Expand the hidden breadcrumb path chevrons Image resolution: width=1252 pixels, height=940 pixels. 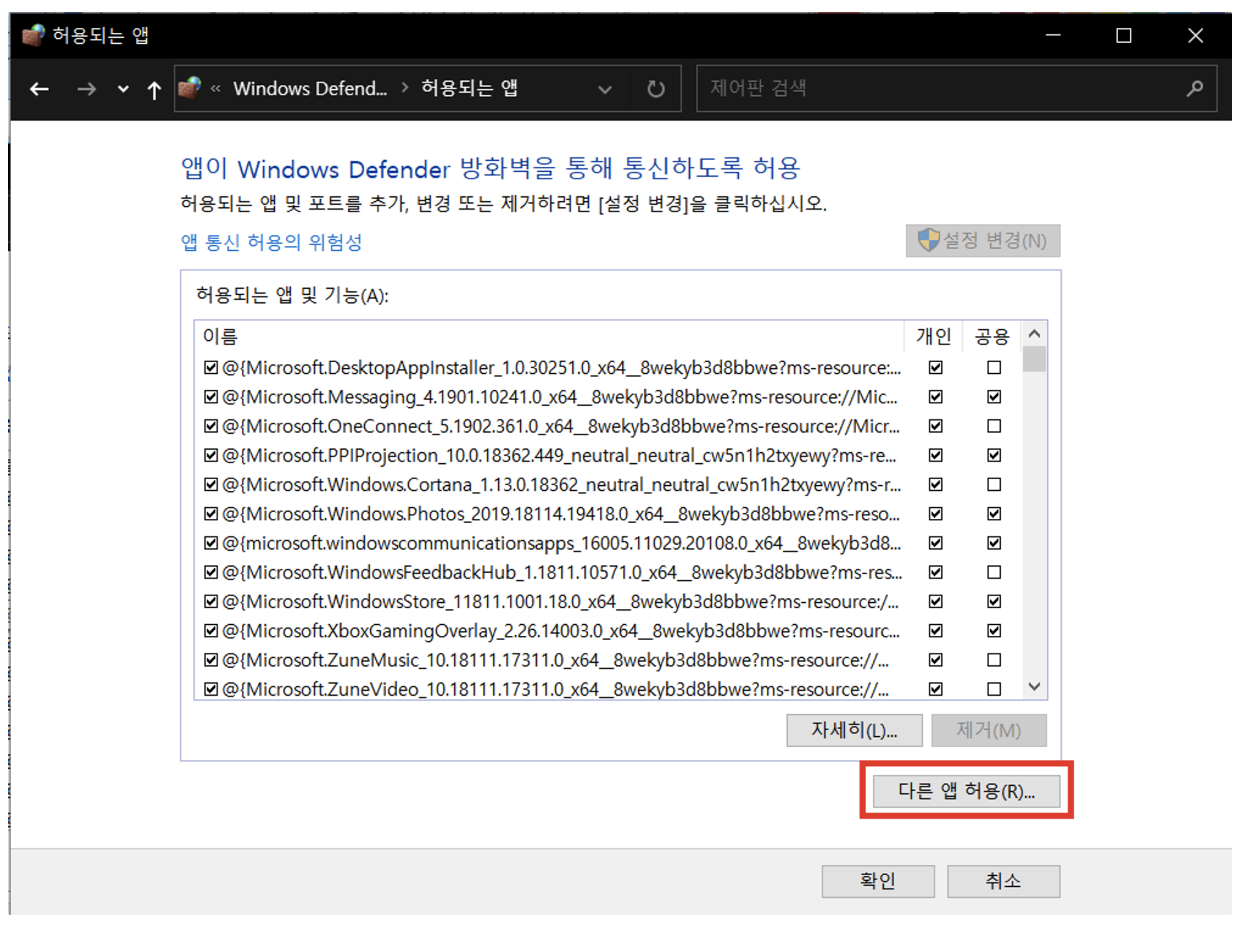coord(216,88)
